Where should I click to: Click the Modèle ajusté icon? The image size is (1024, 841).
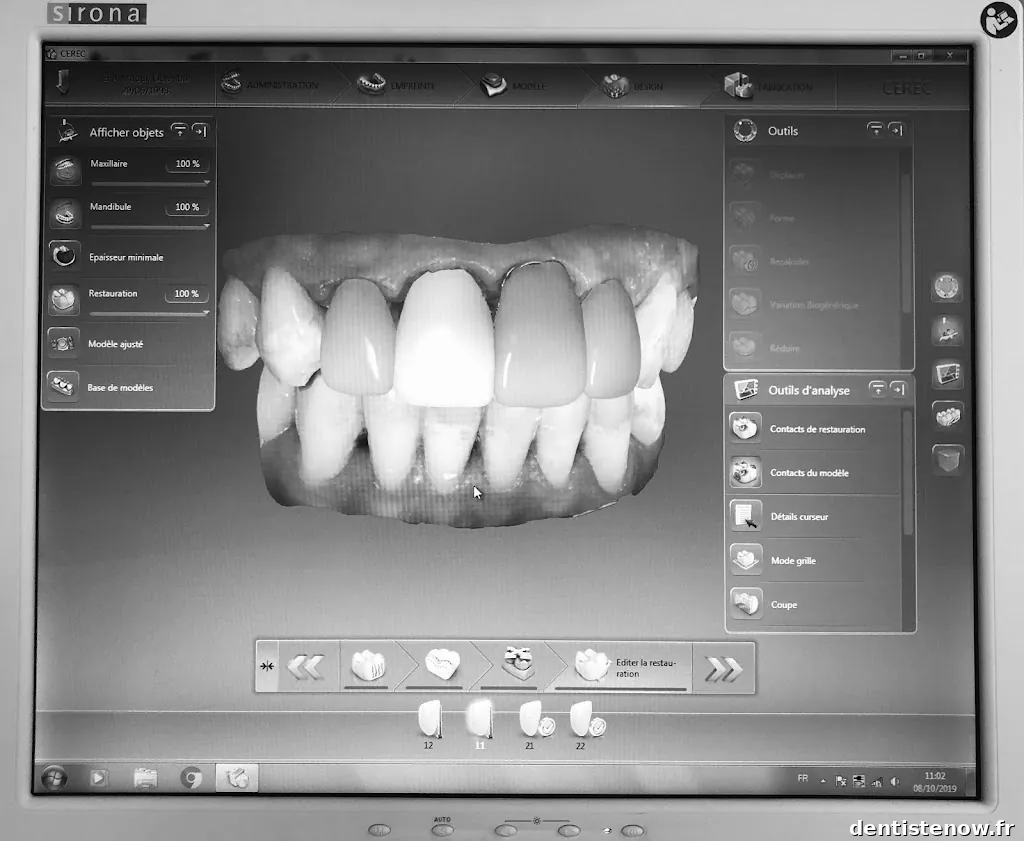click(x=65, y=343)
